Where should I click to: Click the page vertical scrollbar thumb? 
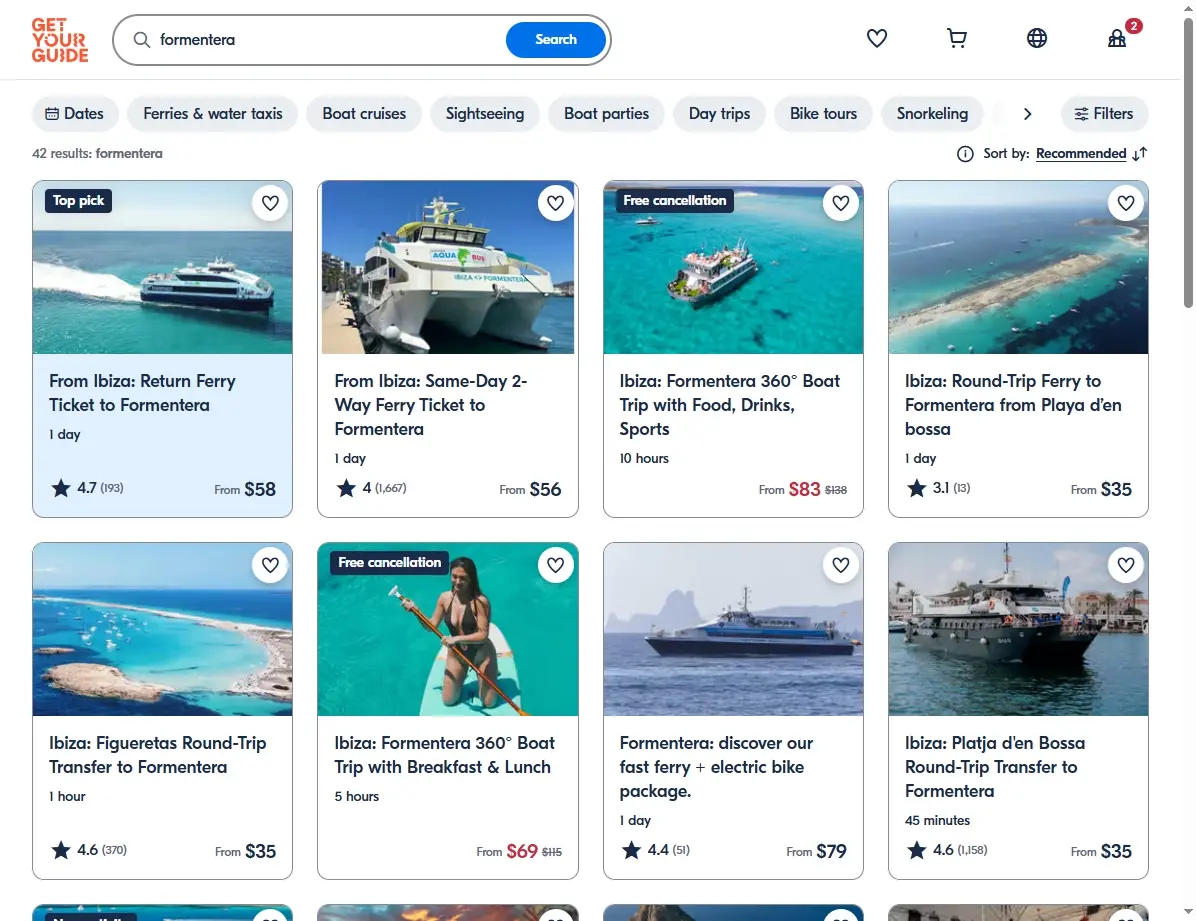pos(1188,164)
